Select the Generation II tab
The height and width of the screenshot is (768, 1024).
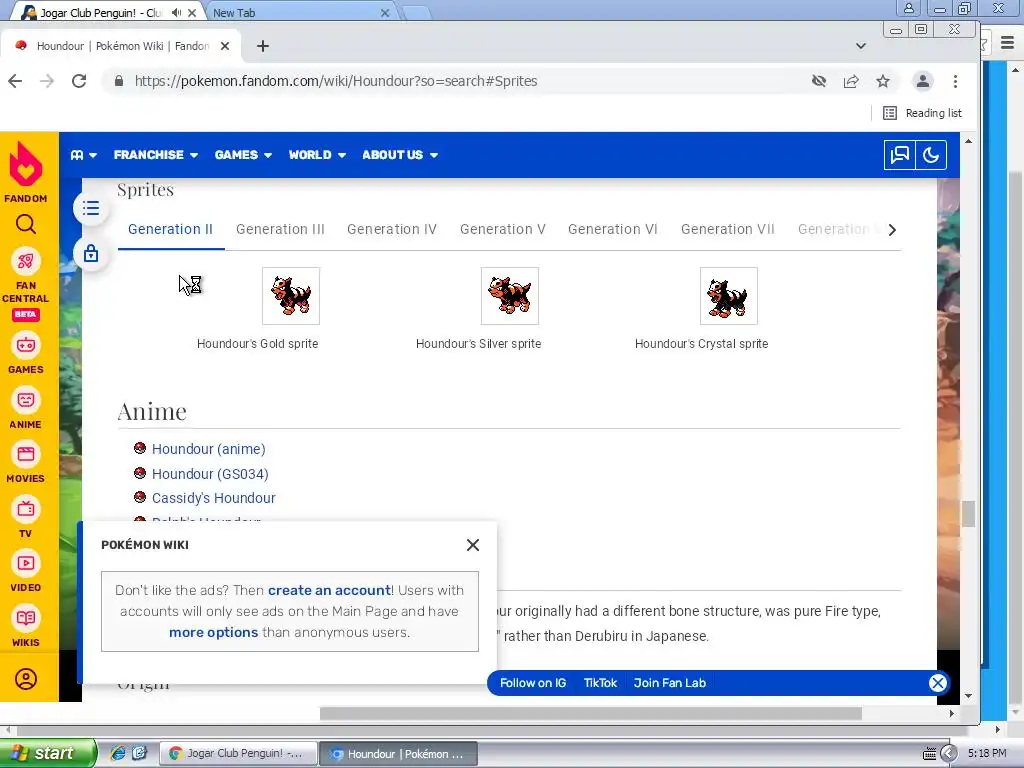[x=170, y=229]
